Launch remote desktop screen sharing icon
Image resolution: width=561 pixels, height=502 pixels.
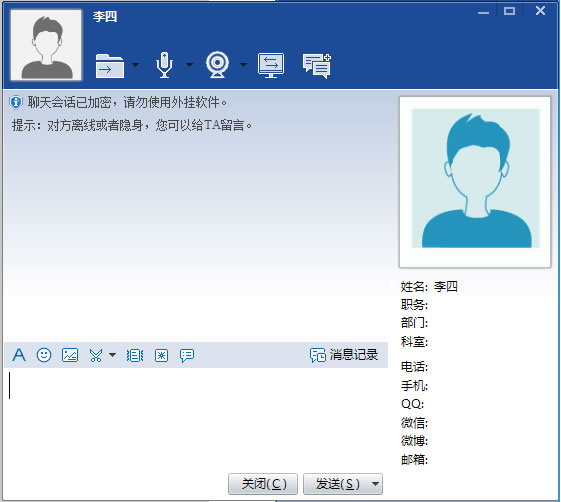click(x=271, y=65)
